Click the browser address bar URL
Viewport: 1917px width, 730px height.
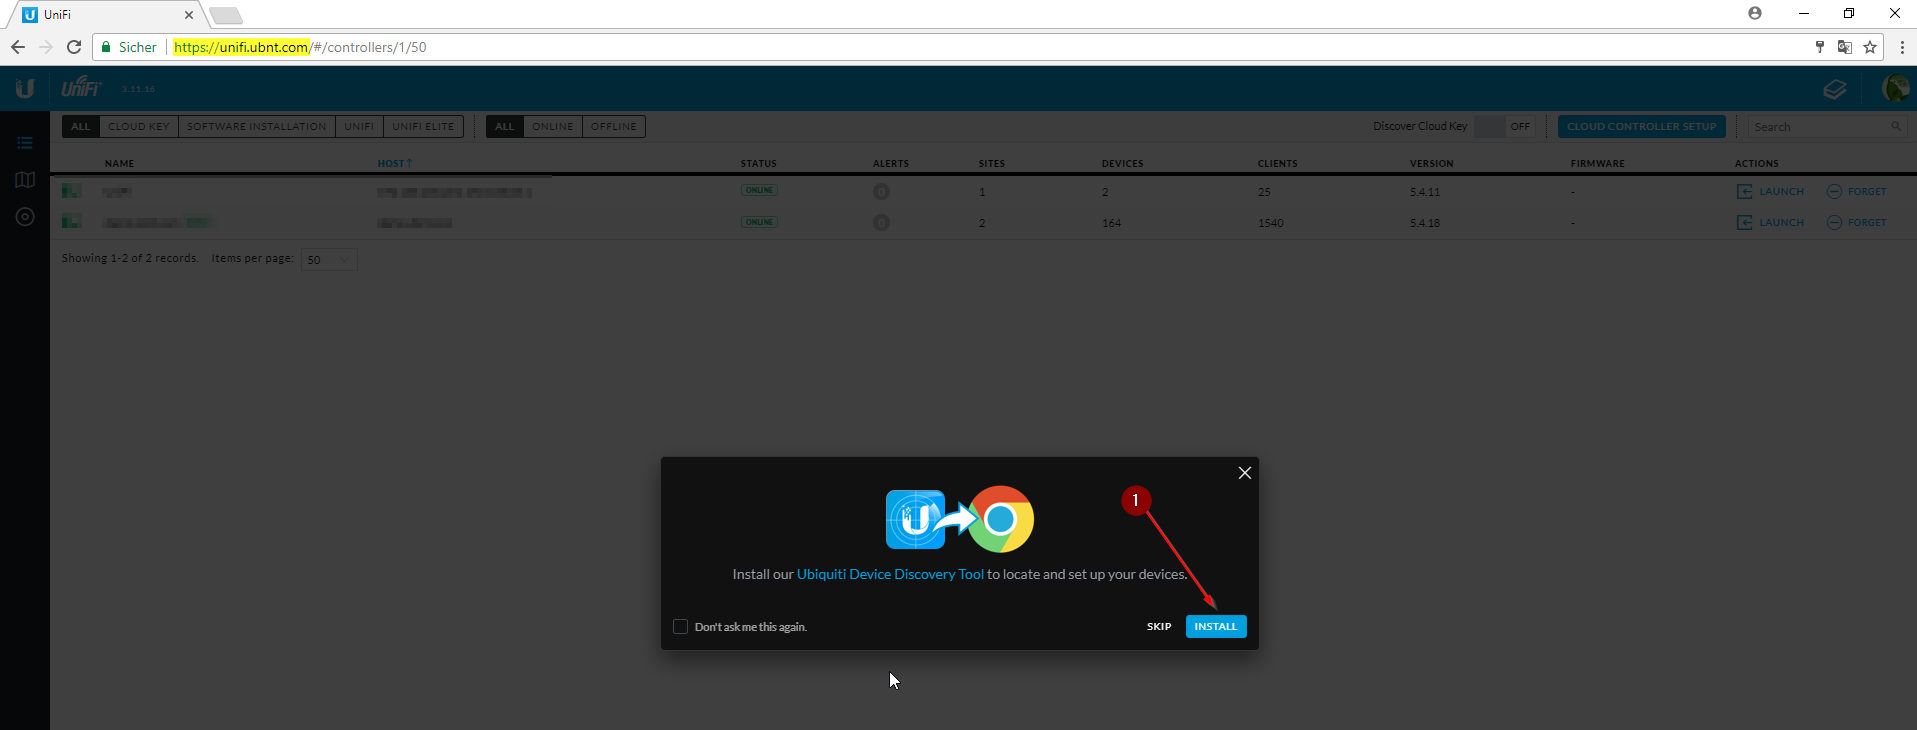(x=300, y=47)
